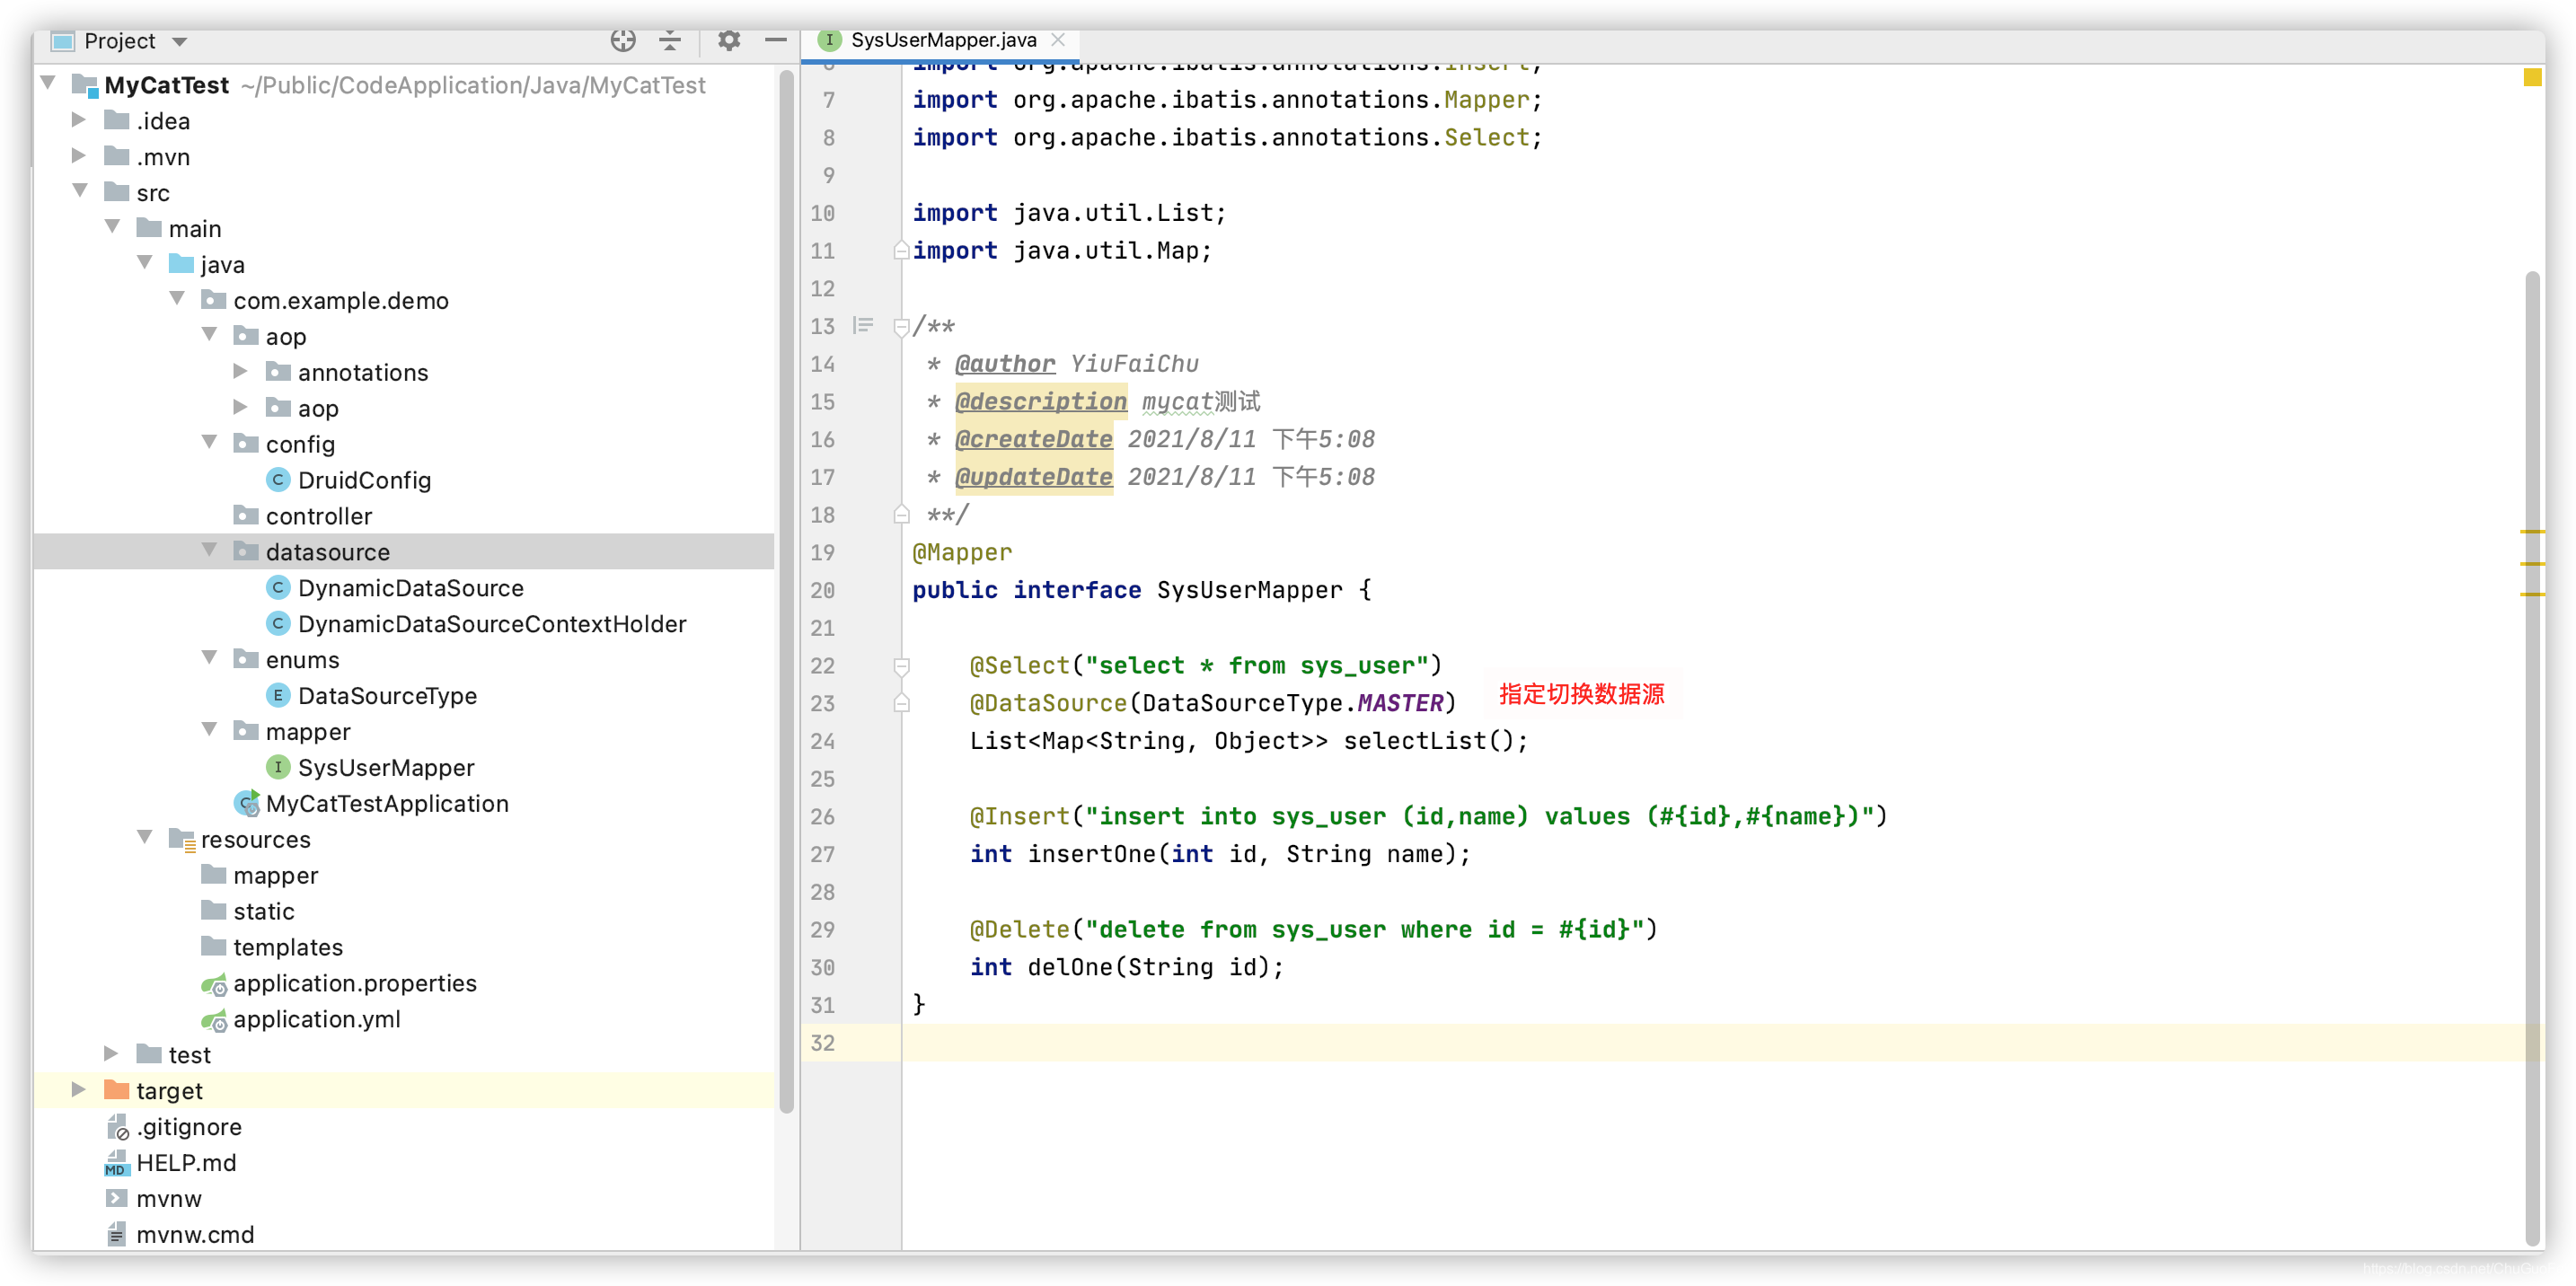This screenshot has width=2576, height=1286.
Task: Select the static folder under resources
Action: [x=404, y=911]
